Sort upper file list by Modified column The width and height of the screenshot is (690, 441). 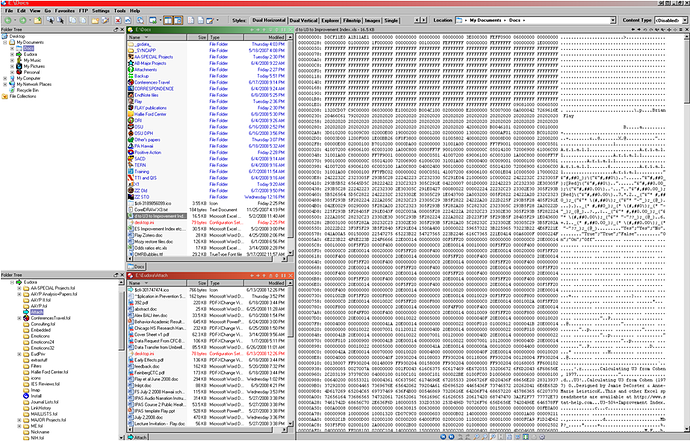tap(265, 37)
